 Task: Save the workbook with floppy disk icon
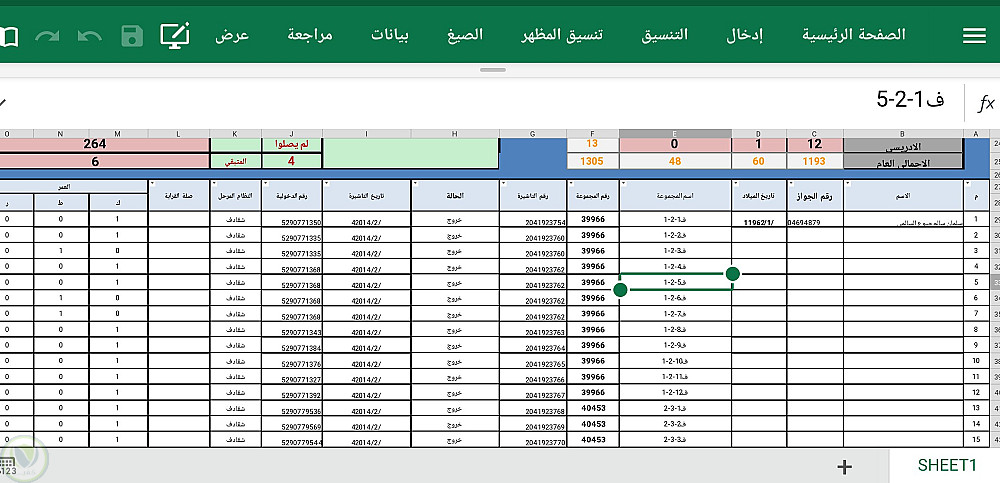132,36
